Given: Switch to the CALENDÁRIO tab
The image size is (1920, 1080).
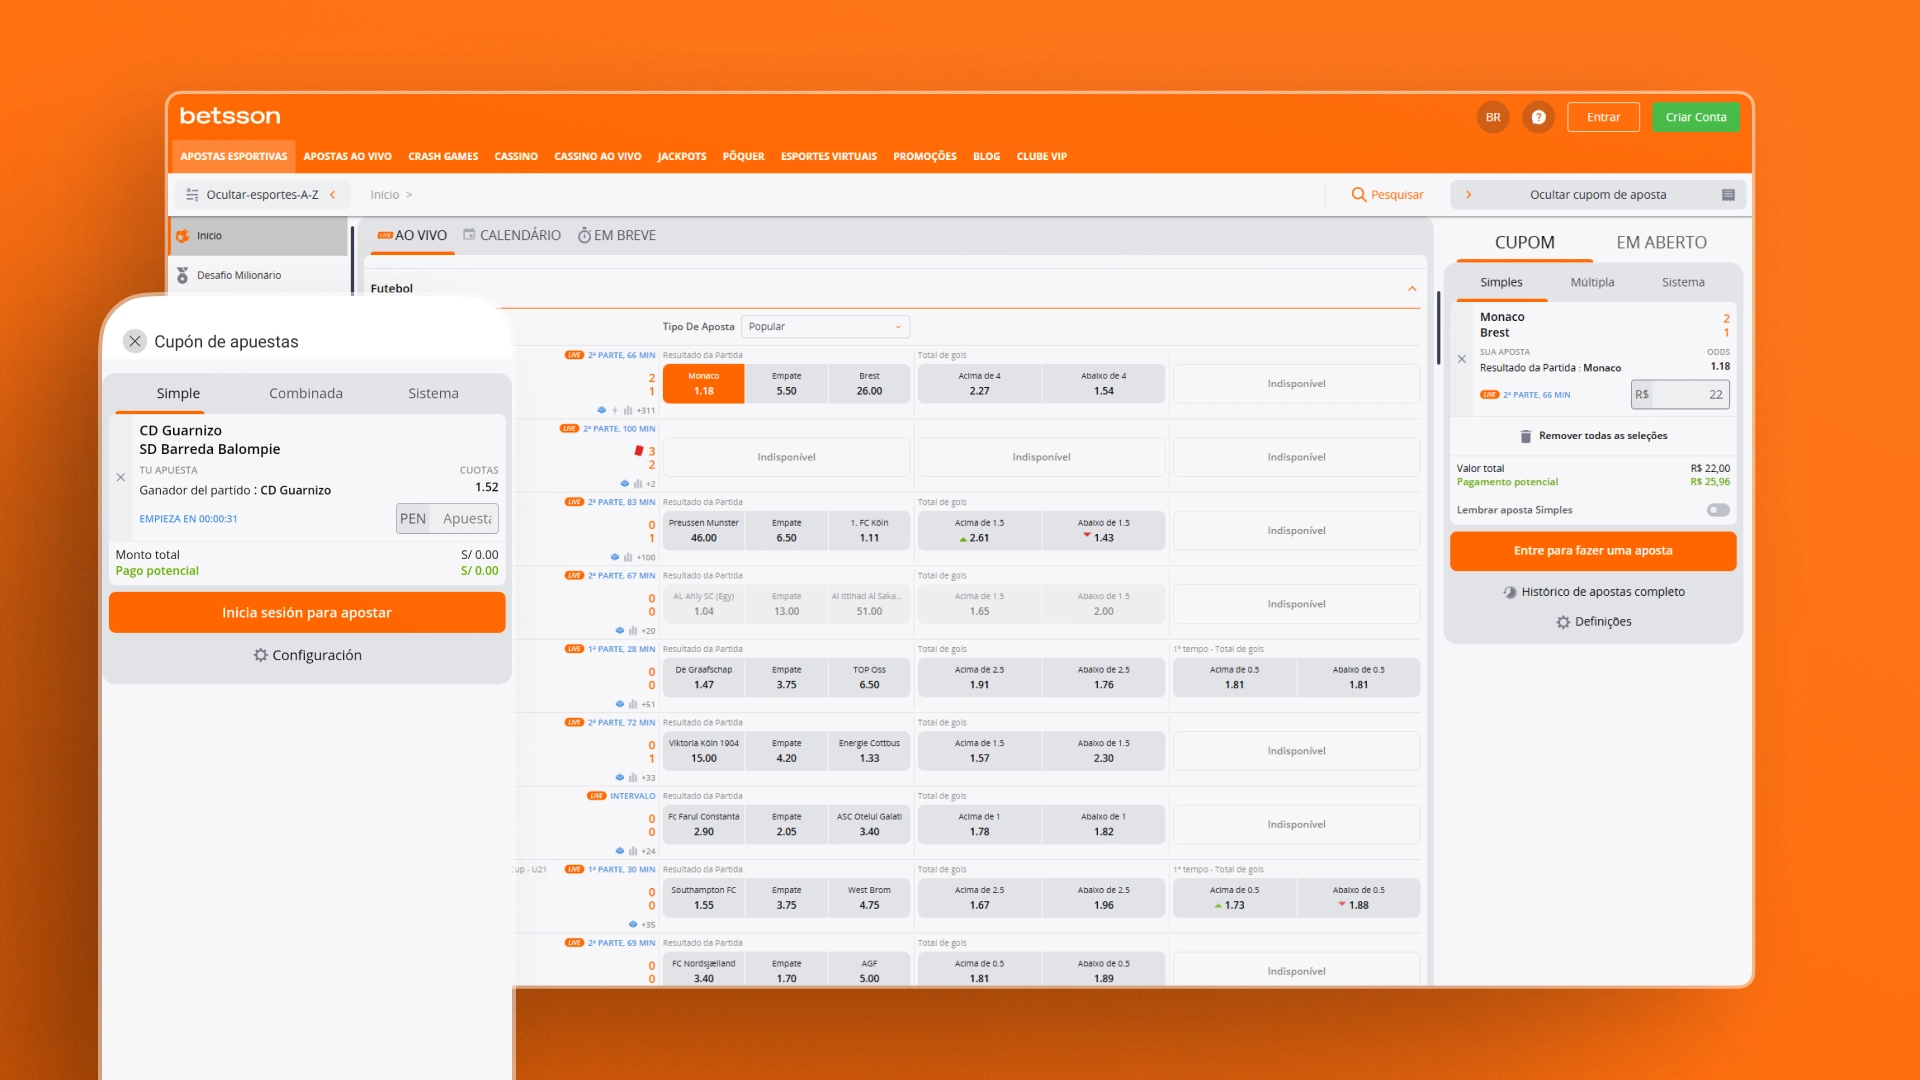Looking at the screenshot, I should (x=511, y=235).
